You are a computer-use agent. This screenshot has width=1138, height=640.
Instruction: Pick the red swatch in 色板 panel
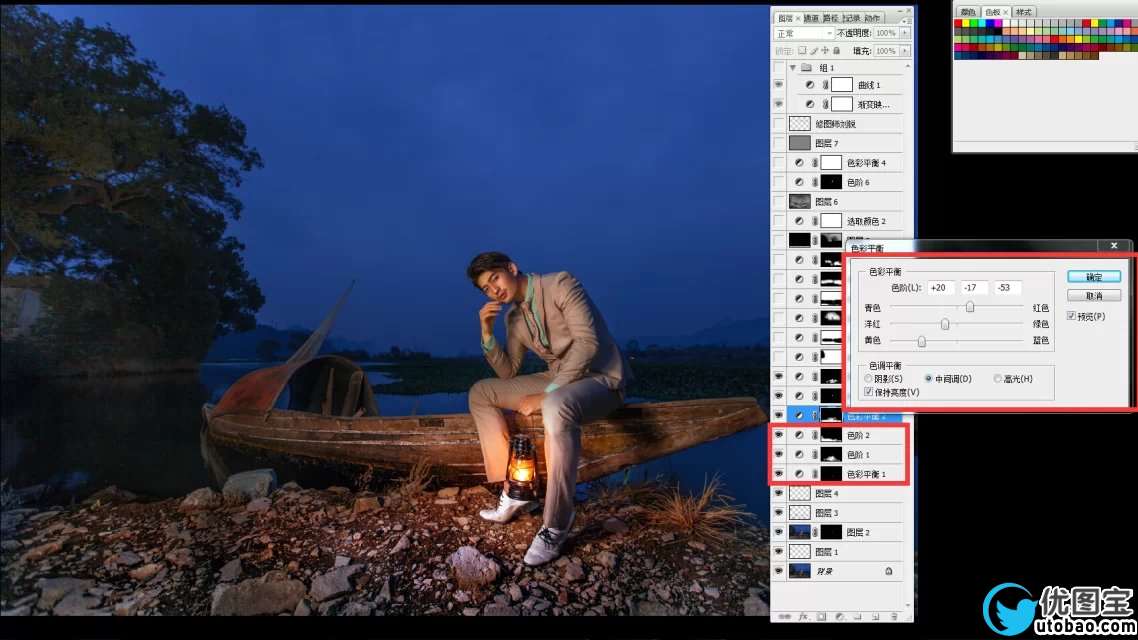click(x=958, y=23)
